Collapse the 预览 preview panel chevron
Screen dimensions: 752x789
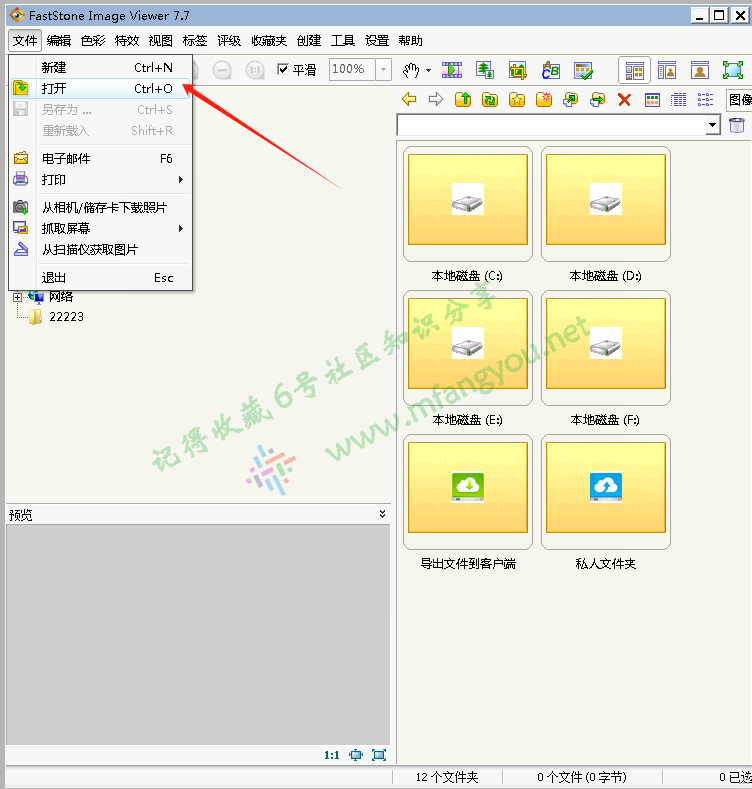pos(382,514)
